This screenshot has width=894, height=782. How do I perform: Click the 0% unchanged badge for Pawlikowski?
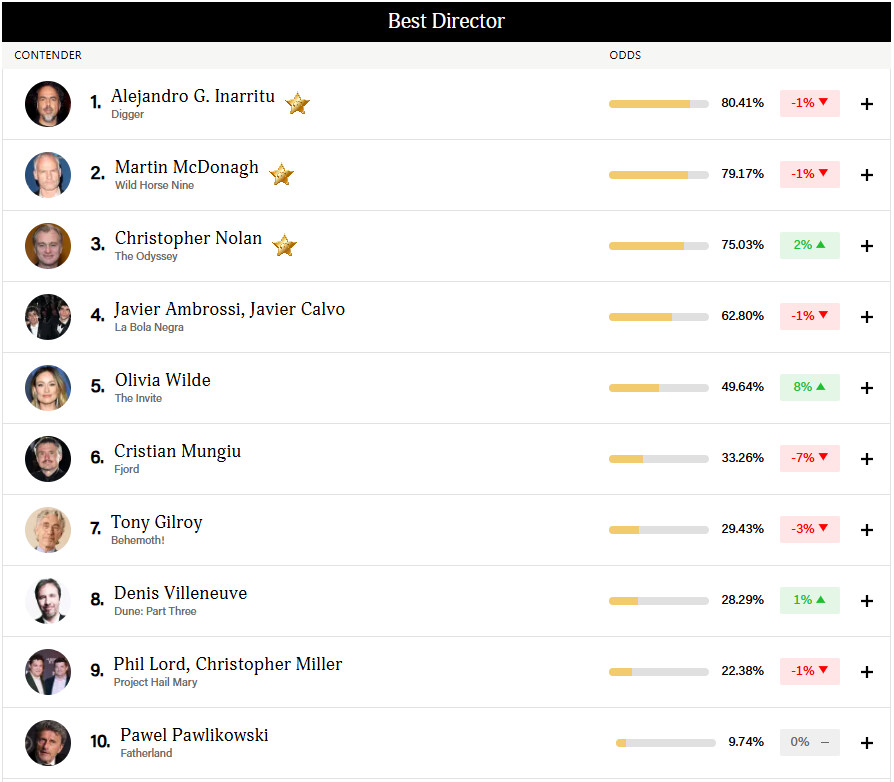pyautogui.click(x=810, y=742)
